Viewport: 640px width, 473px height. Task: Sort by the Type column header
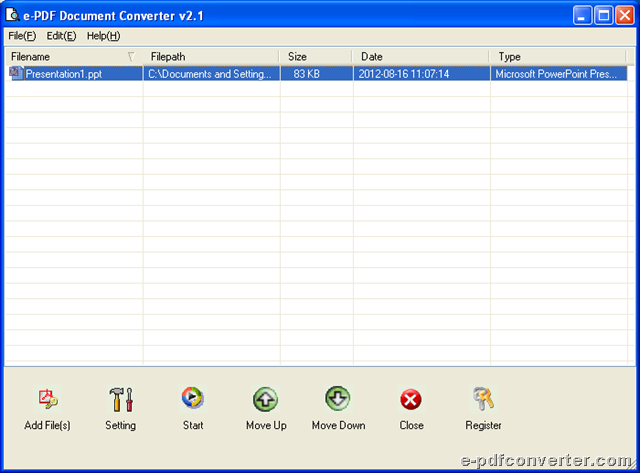559,57
